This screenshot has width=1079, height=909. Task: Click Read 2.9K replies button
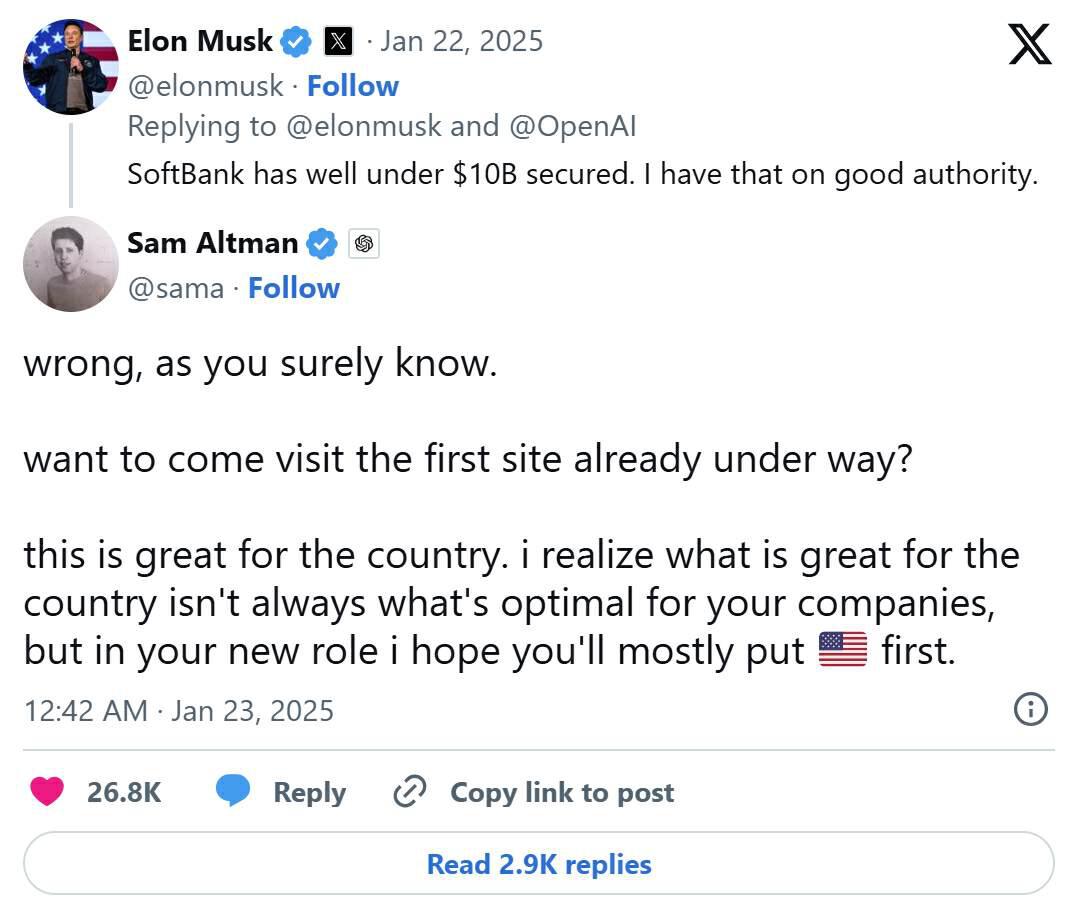[538, 864]
